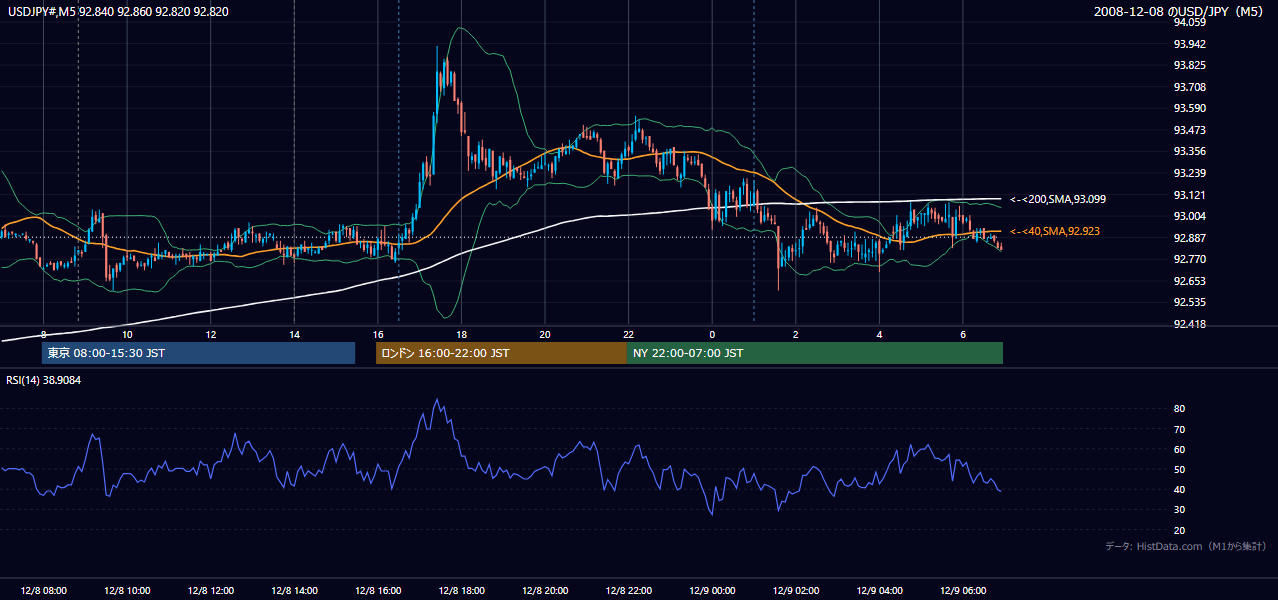The width and height of the screenshot is (1278, 600).
Task: Click the 12/9 04:00 time label
Action: tap(879, 590)
